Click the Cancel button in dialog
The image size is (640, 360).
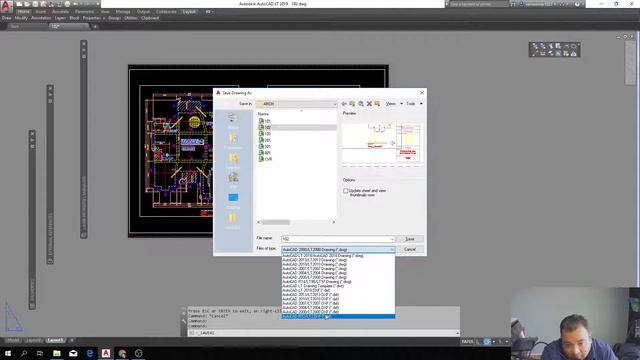pos(410,249)
